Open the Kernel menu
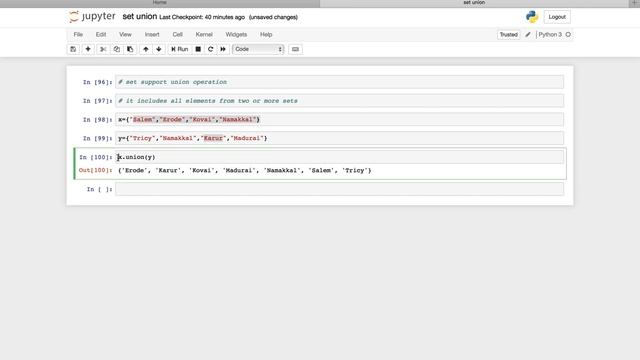This screenshot has width=640, height=360. click(x=204, y=35)
